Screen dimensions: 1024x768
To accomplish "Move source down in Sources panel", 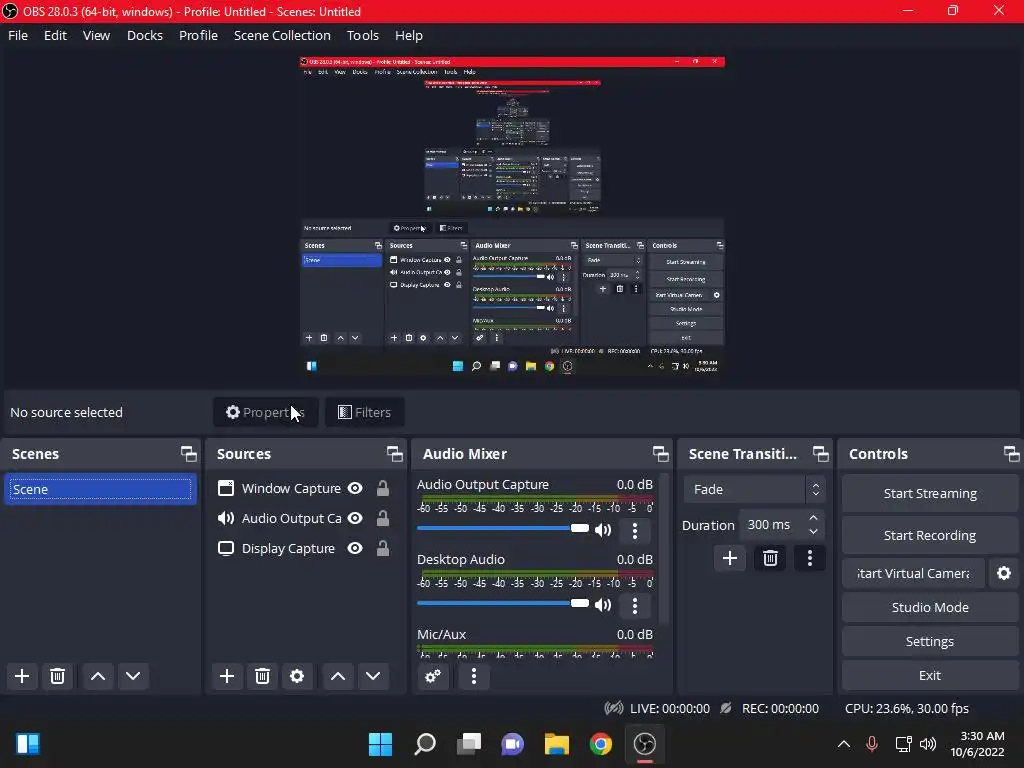I will pos(373,676).
